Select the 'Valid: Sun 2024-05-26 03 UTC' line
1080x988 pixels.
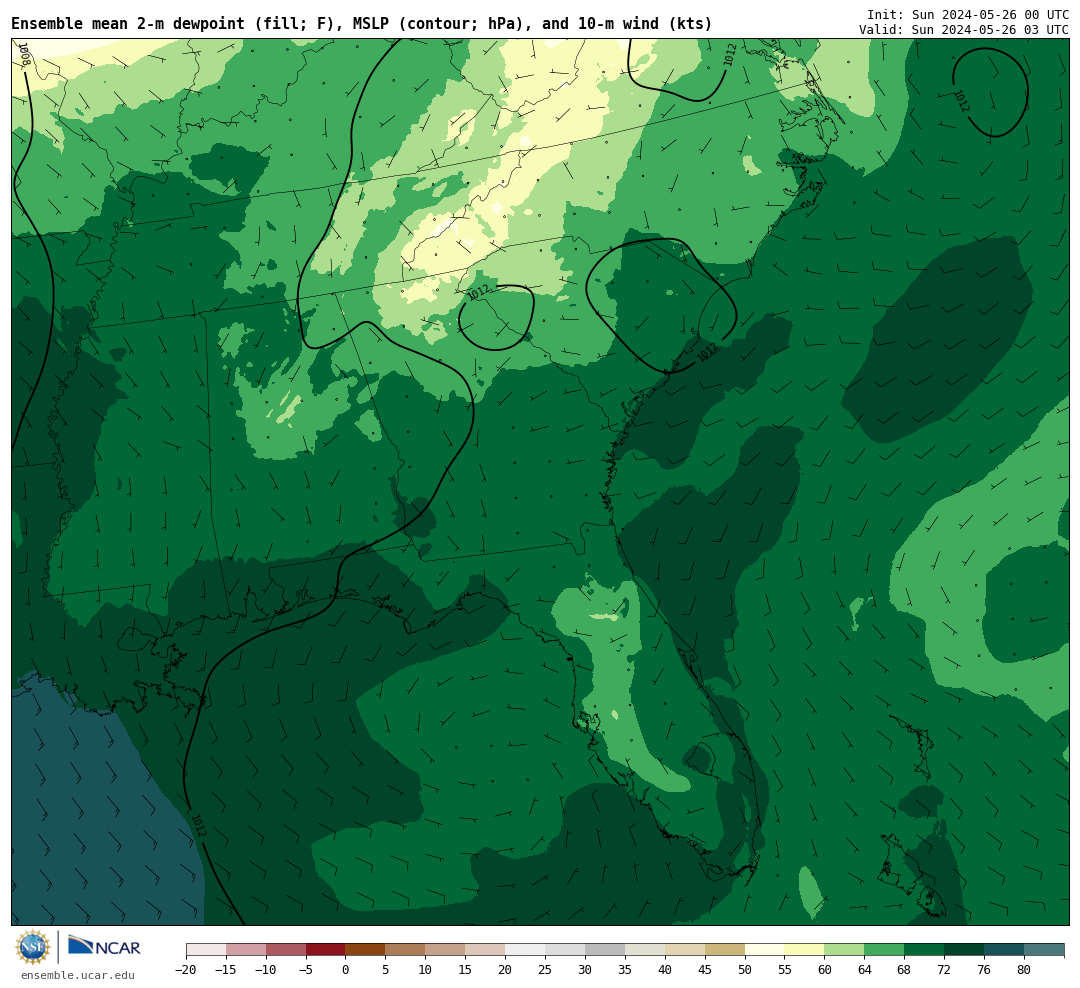[964, 30]
